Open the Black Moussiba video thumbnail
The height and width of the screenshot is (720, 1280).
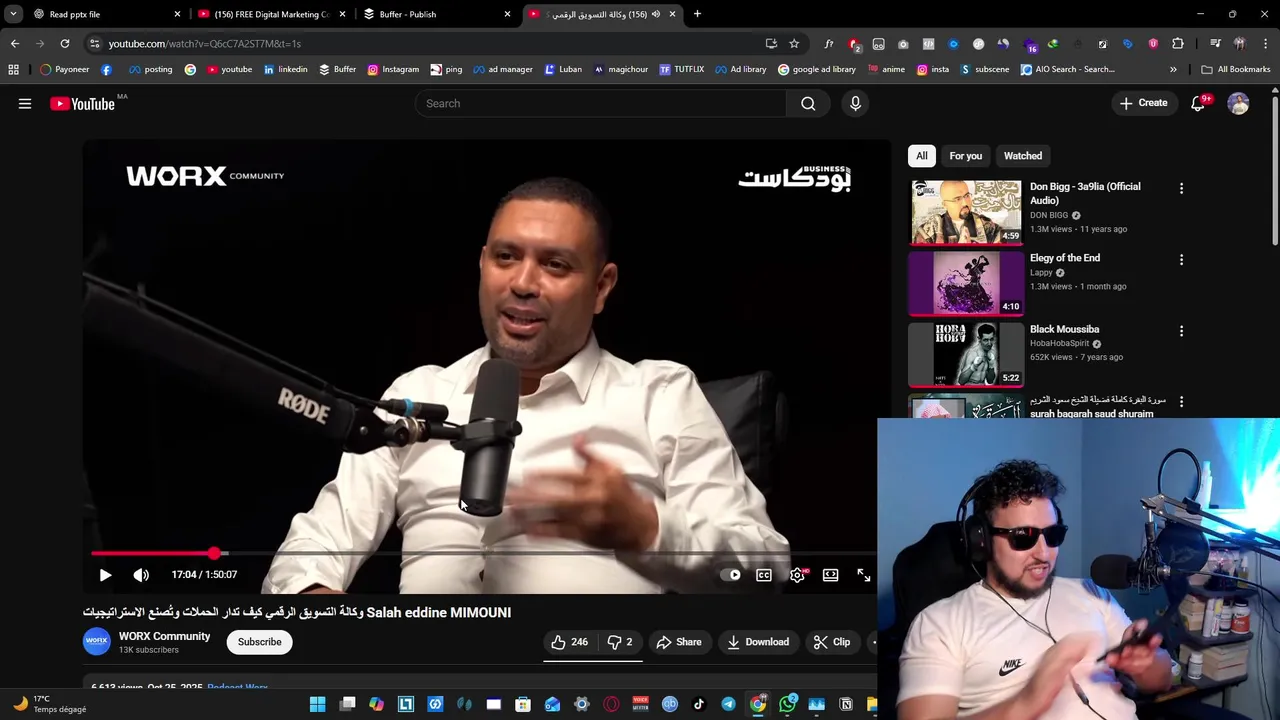coord(966,354)
